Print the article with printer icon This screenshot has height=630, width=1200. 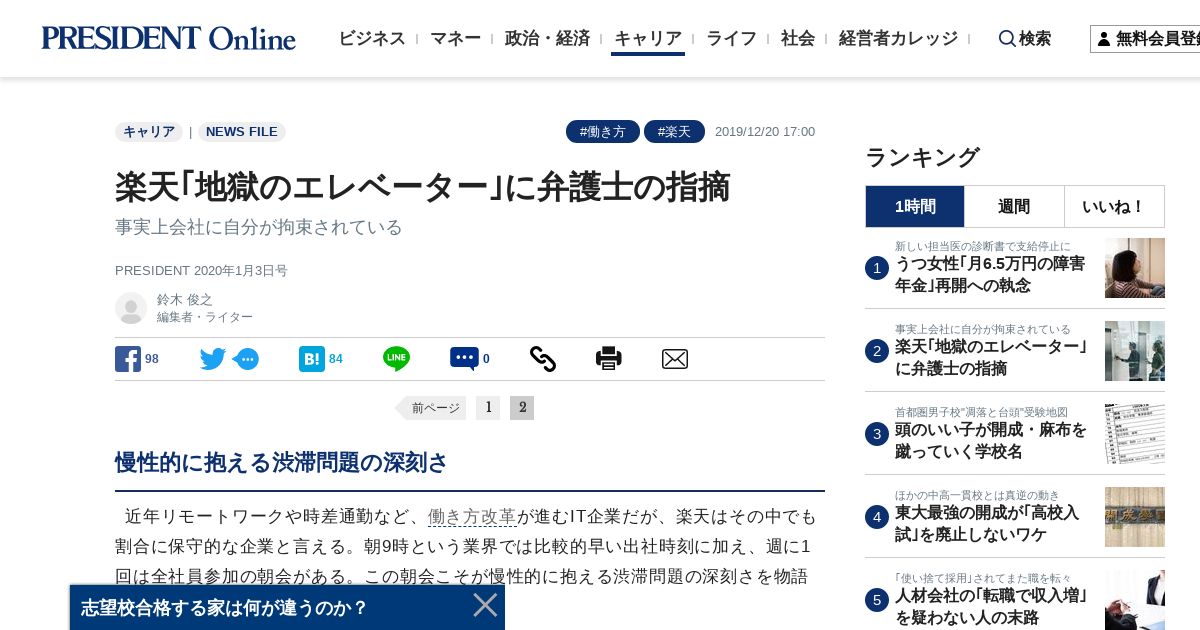point(609,359)
